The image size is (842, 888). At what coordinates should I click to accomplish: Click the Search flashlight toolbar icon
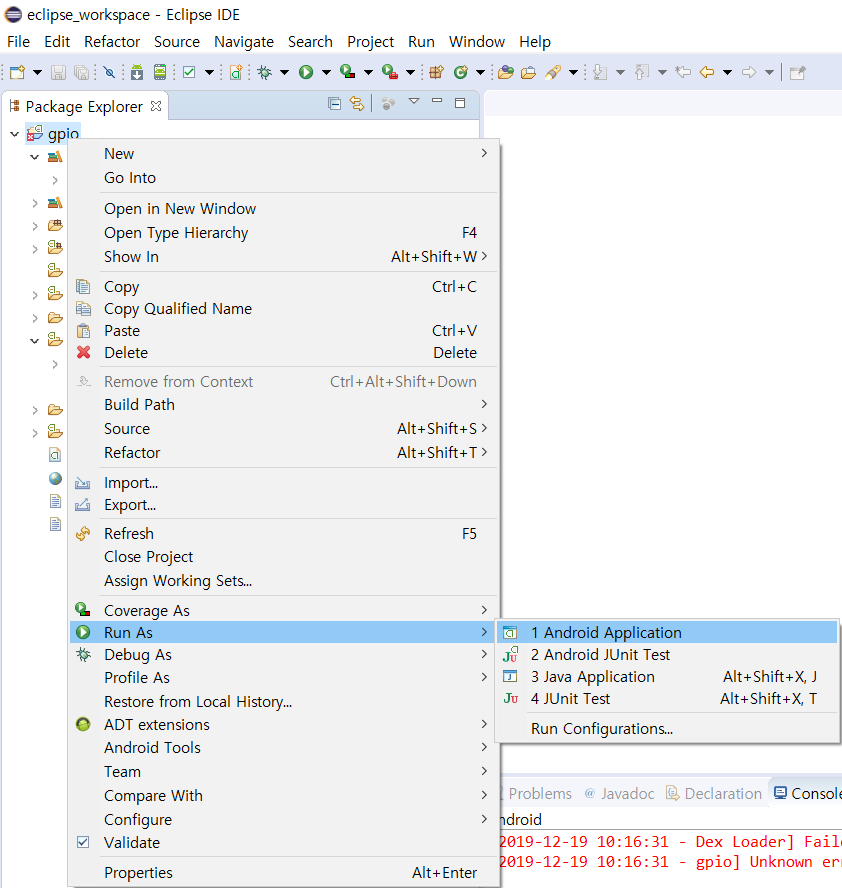pyautogui.click(x=553, y=72)
